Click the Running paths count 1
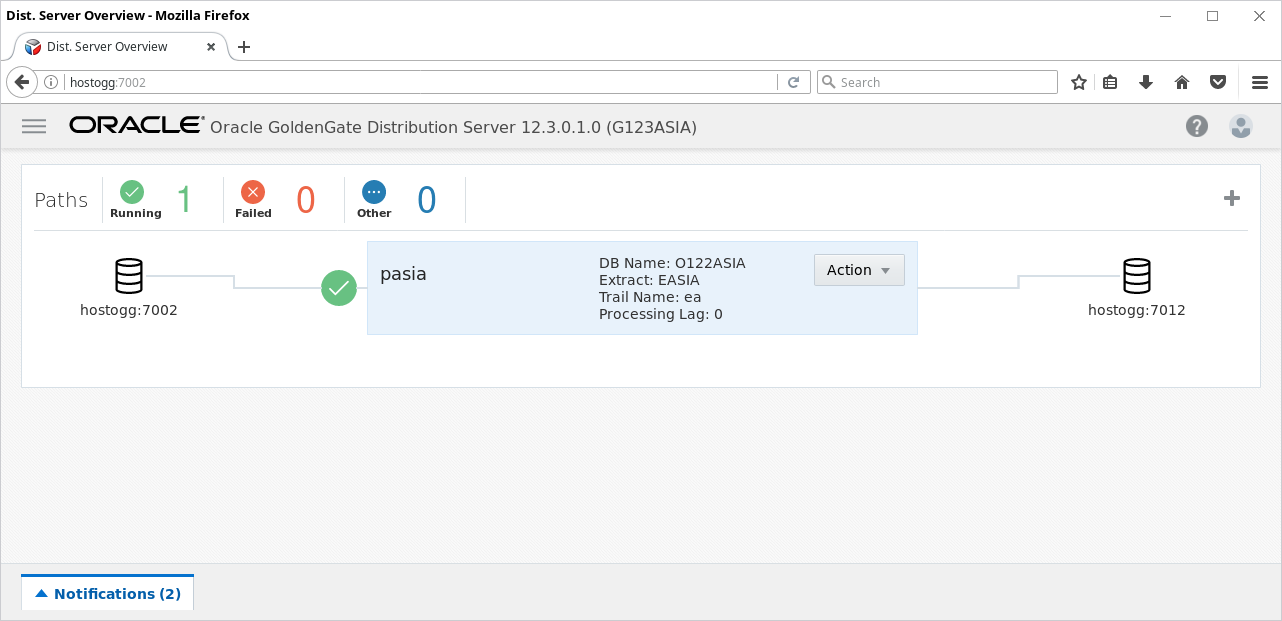Image resolution: width=1282 pixels, height=621 pixels. [x=184, y=200]
